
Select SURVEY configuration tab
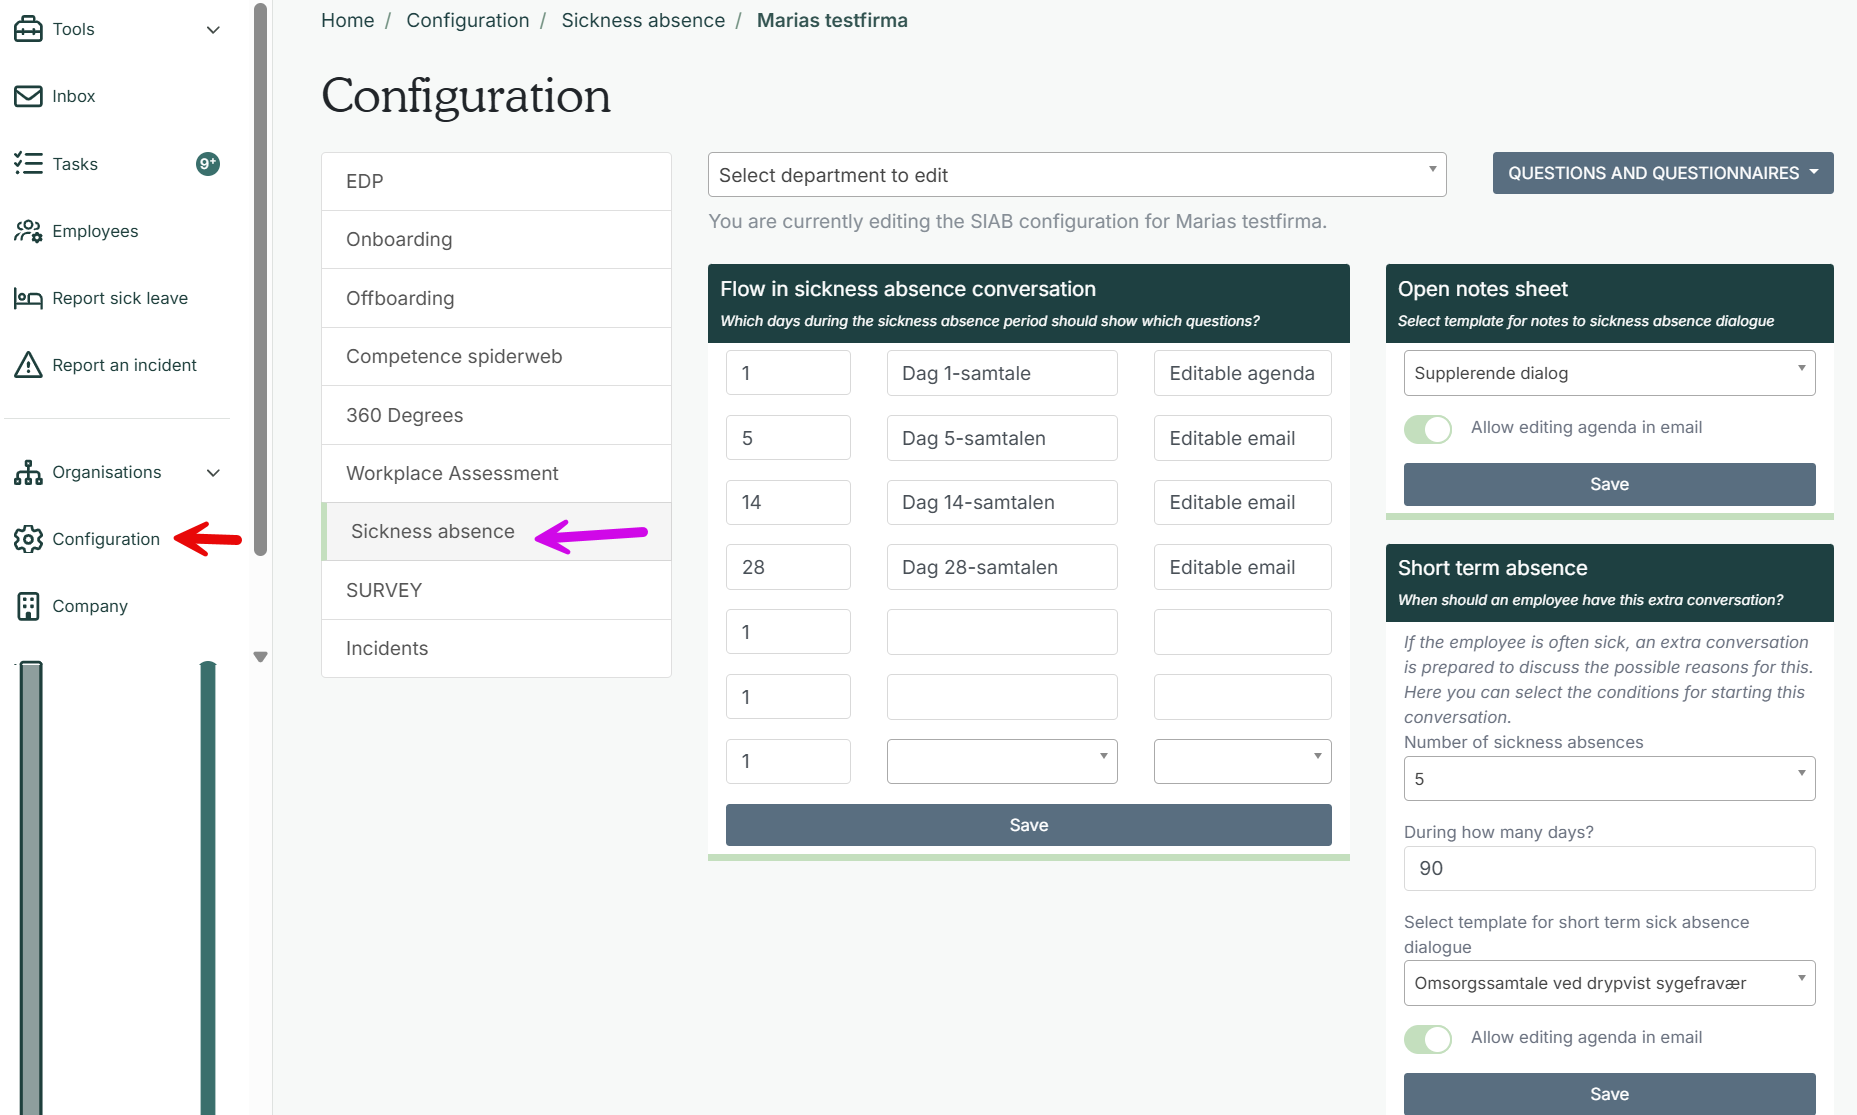click(496, 590)
